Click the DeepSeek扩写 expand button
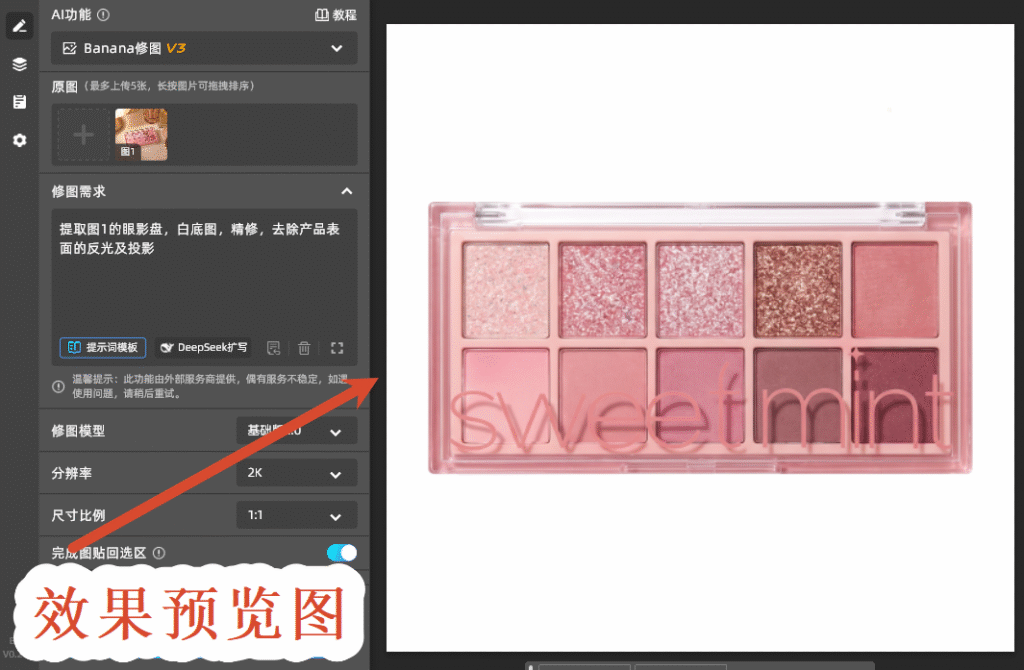 204,347
